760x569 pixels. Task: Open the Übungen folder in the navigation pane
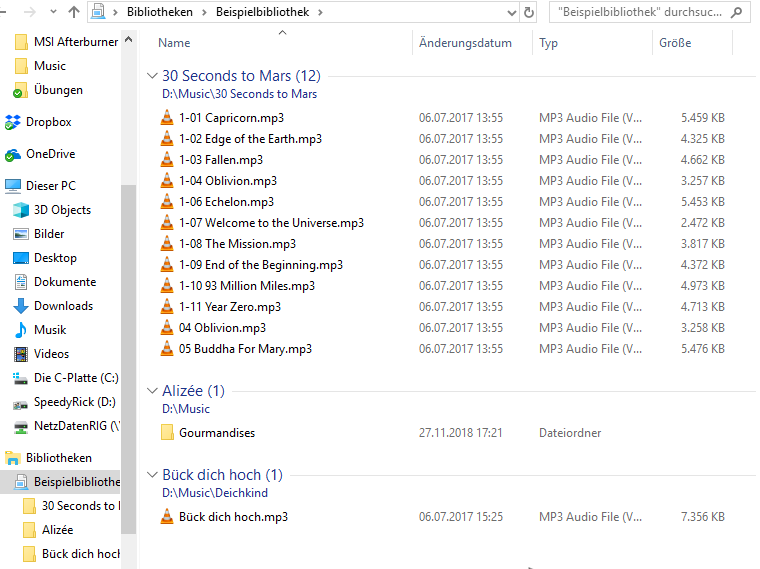(x=48, y=90)
